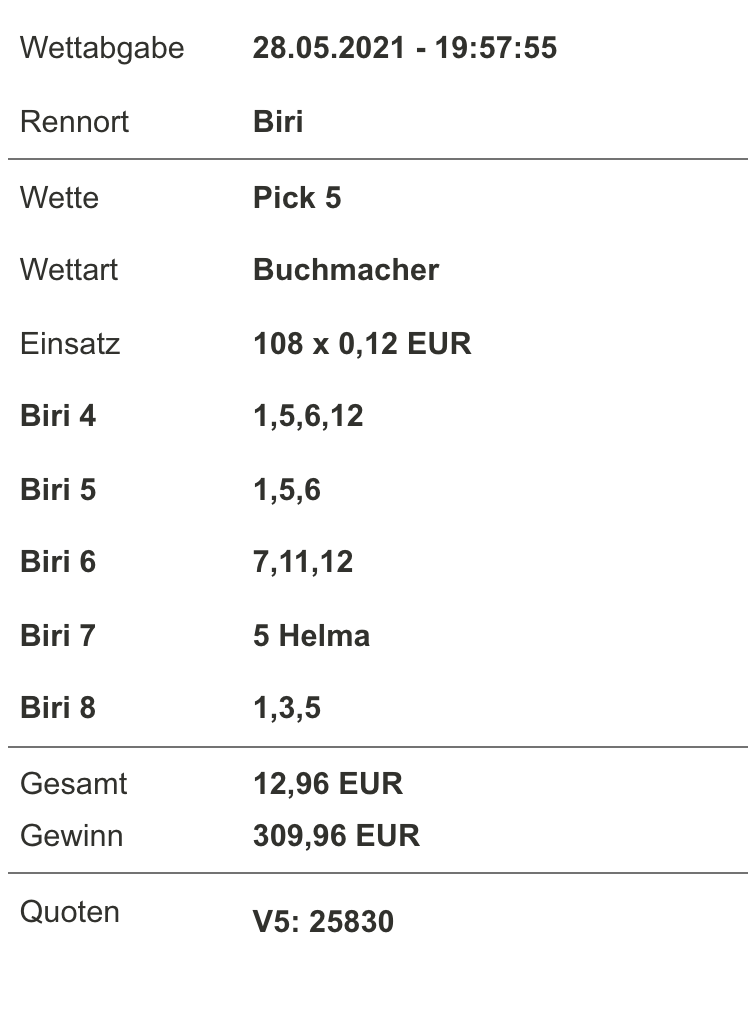This screenshot has height=1020, width=748.
Task: Click the Wettart value Buchmacher
Action: pos(346,270)
